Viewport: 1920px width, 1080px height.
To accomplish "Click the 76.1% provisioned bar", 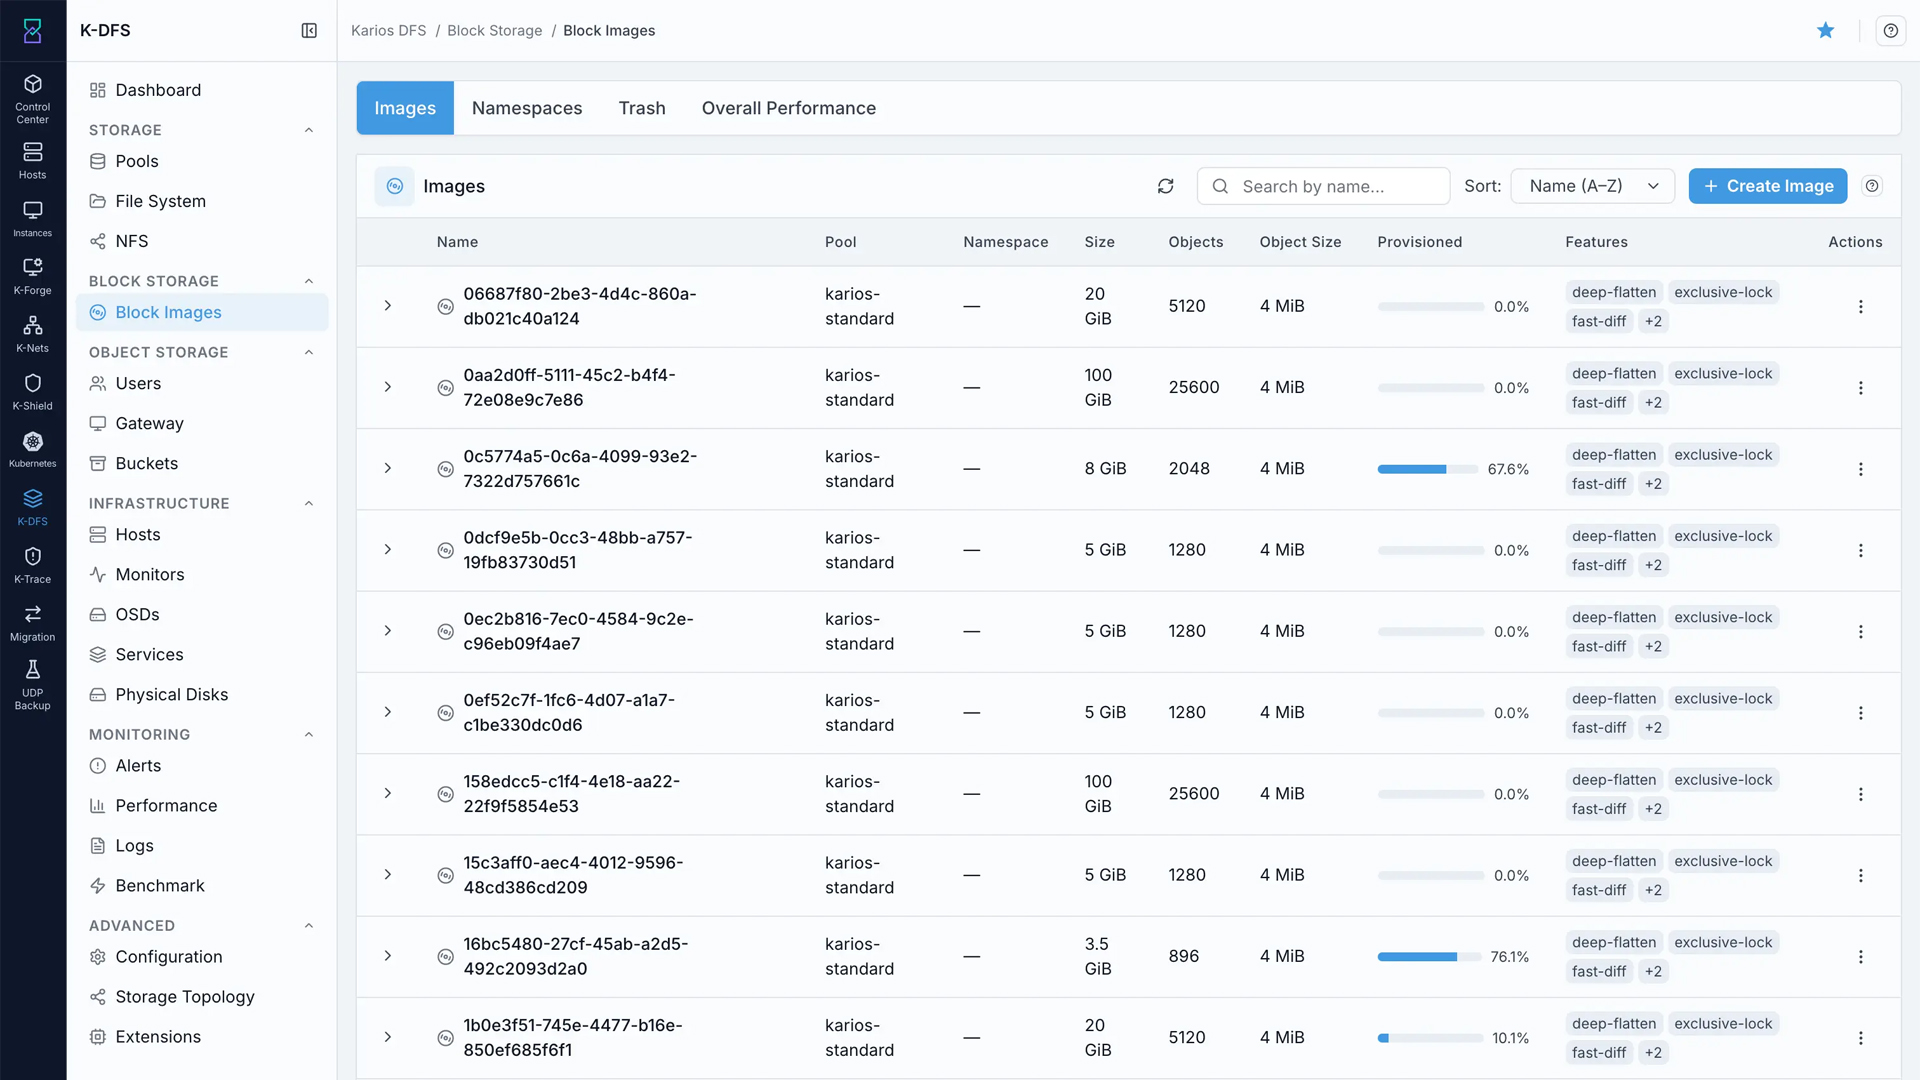I will pyautogui.click(x=1431, y=957).
